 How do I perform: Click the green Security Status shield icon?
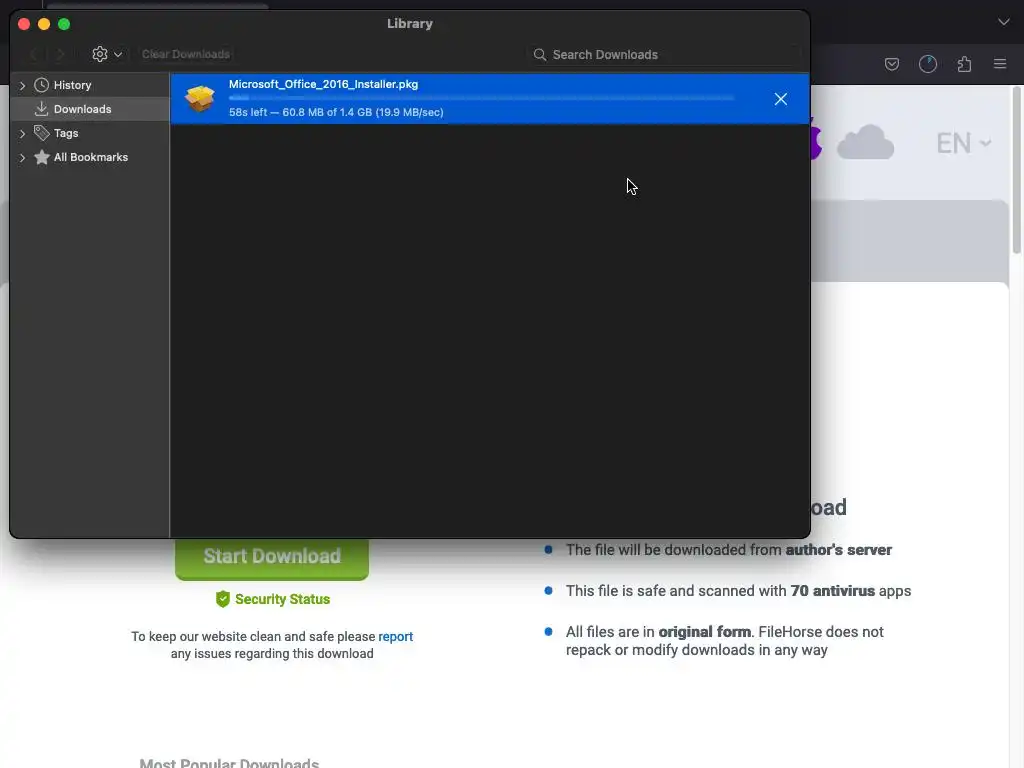coord(223,599)
